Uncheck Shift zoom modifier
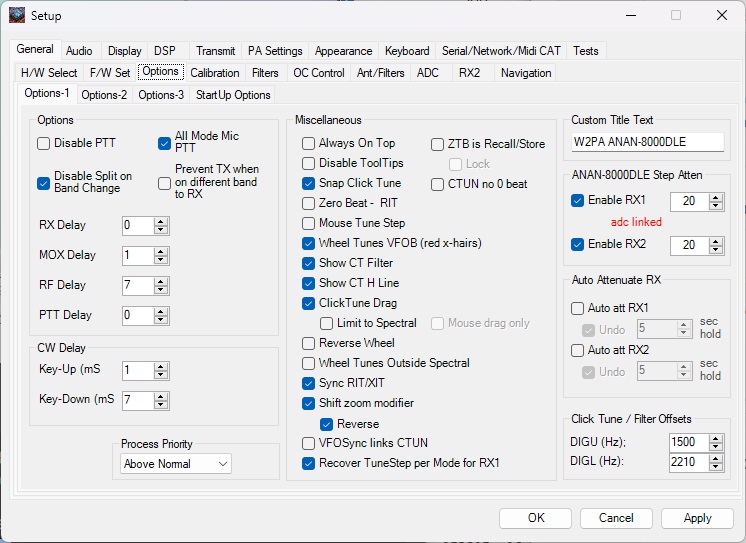The height and width of the screenshot is (543, 746). [308, 403]
